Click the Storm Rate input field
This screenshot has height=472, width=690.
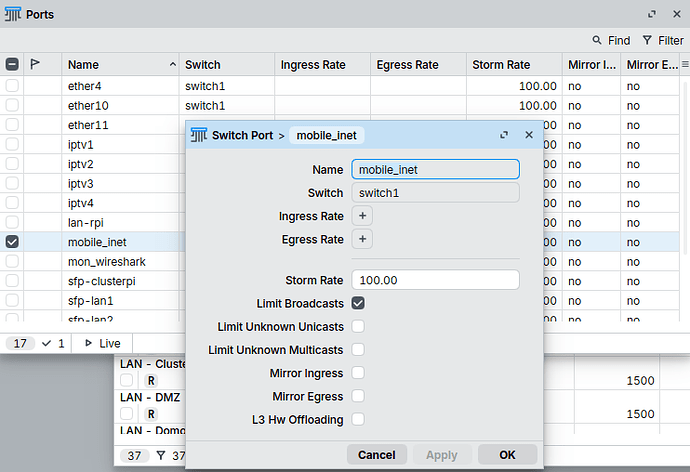click(x=435, y=280)
